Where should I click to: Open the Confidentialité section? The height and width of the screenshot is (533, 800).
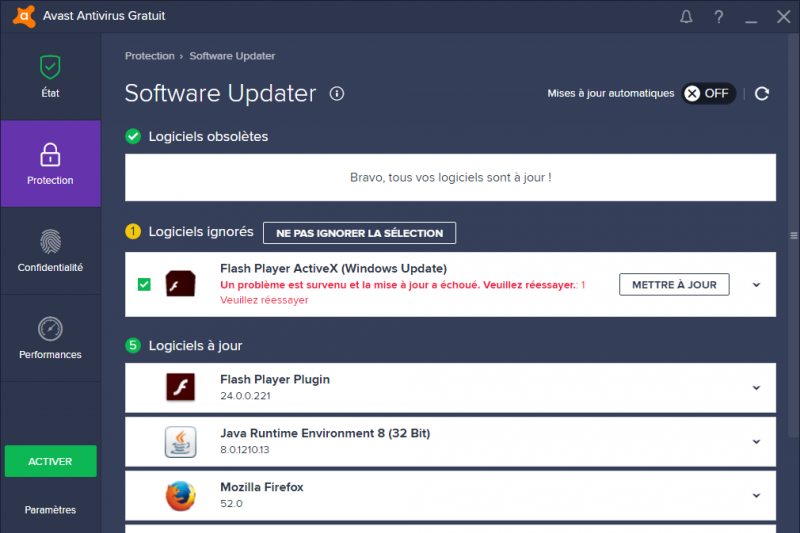click(x=51, y=251)
